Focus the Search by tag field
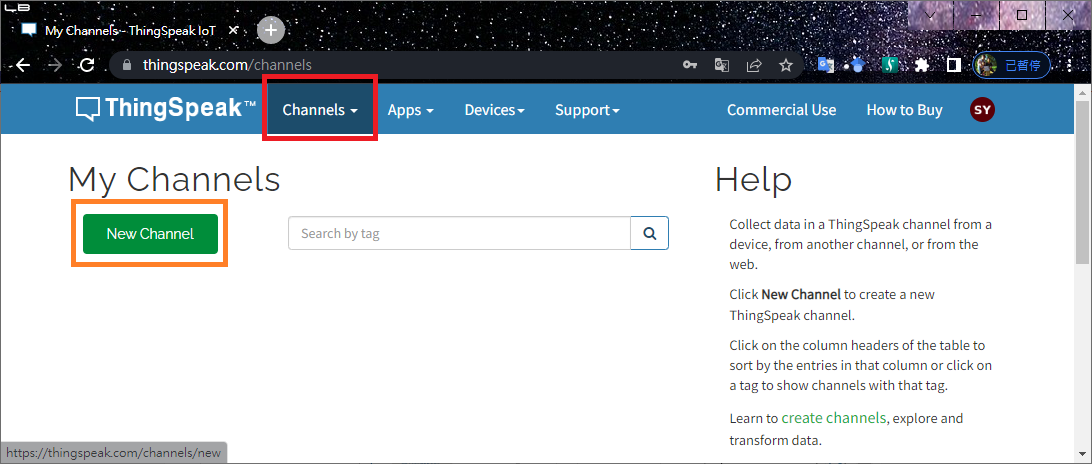1092x464 pixels. click(459, 233)
